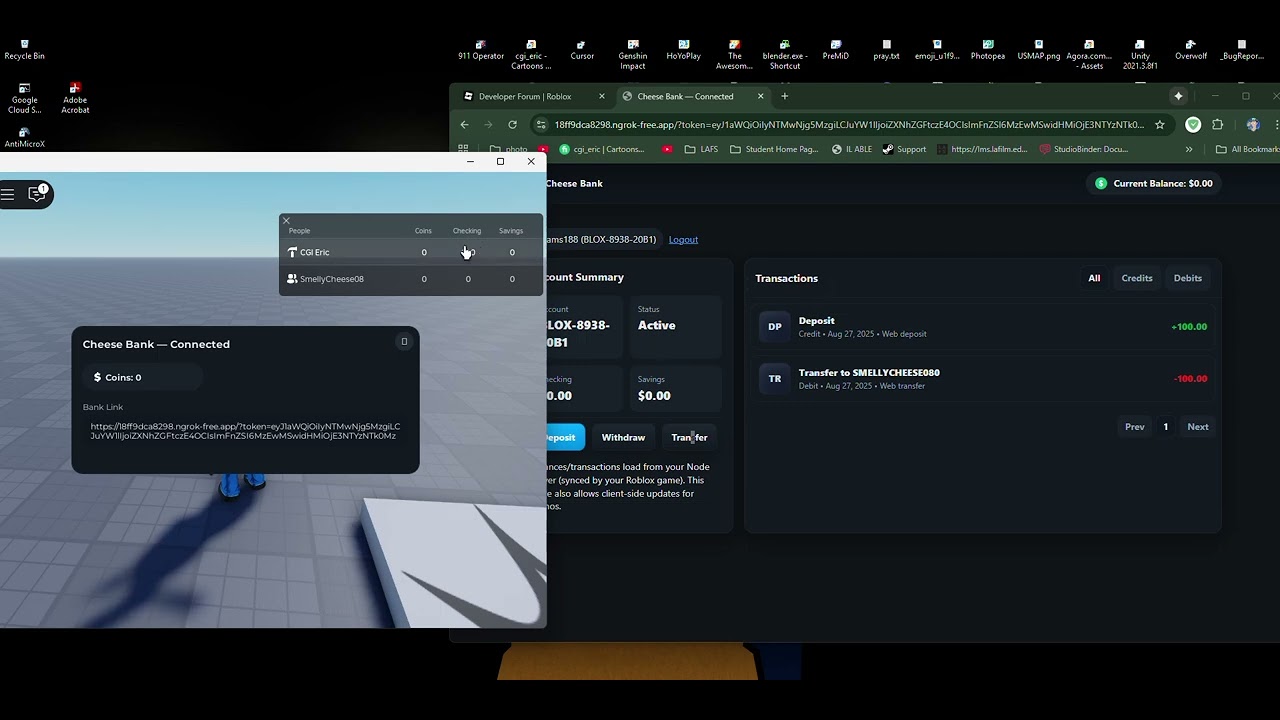Open the Roblox chat bubble icon
Viewport: 1280px width, 720px height.
(x=37, y=194)
